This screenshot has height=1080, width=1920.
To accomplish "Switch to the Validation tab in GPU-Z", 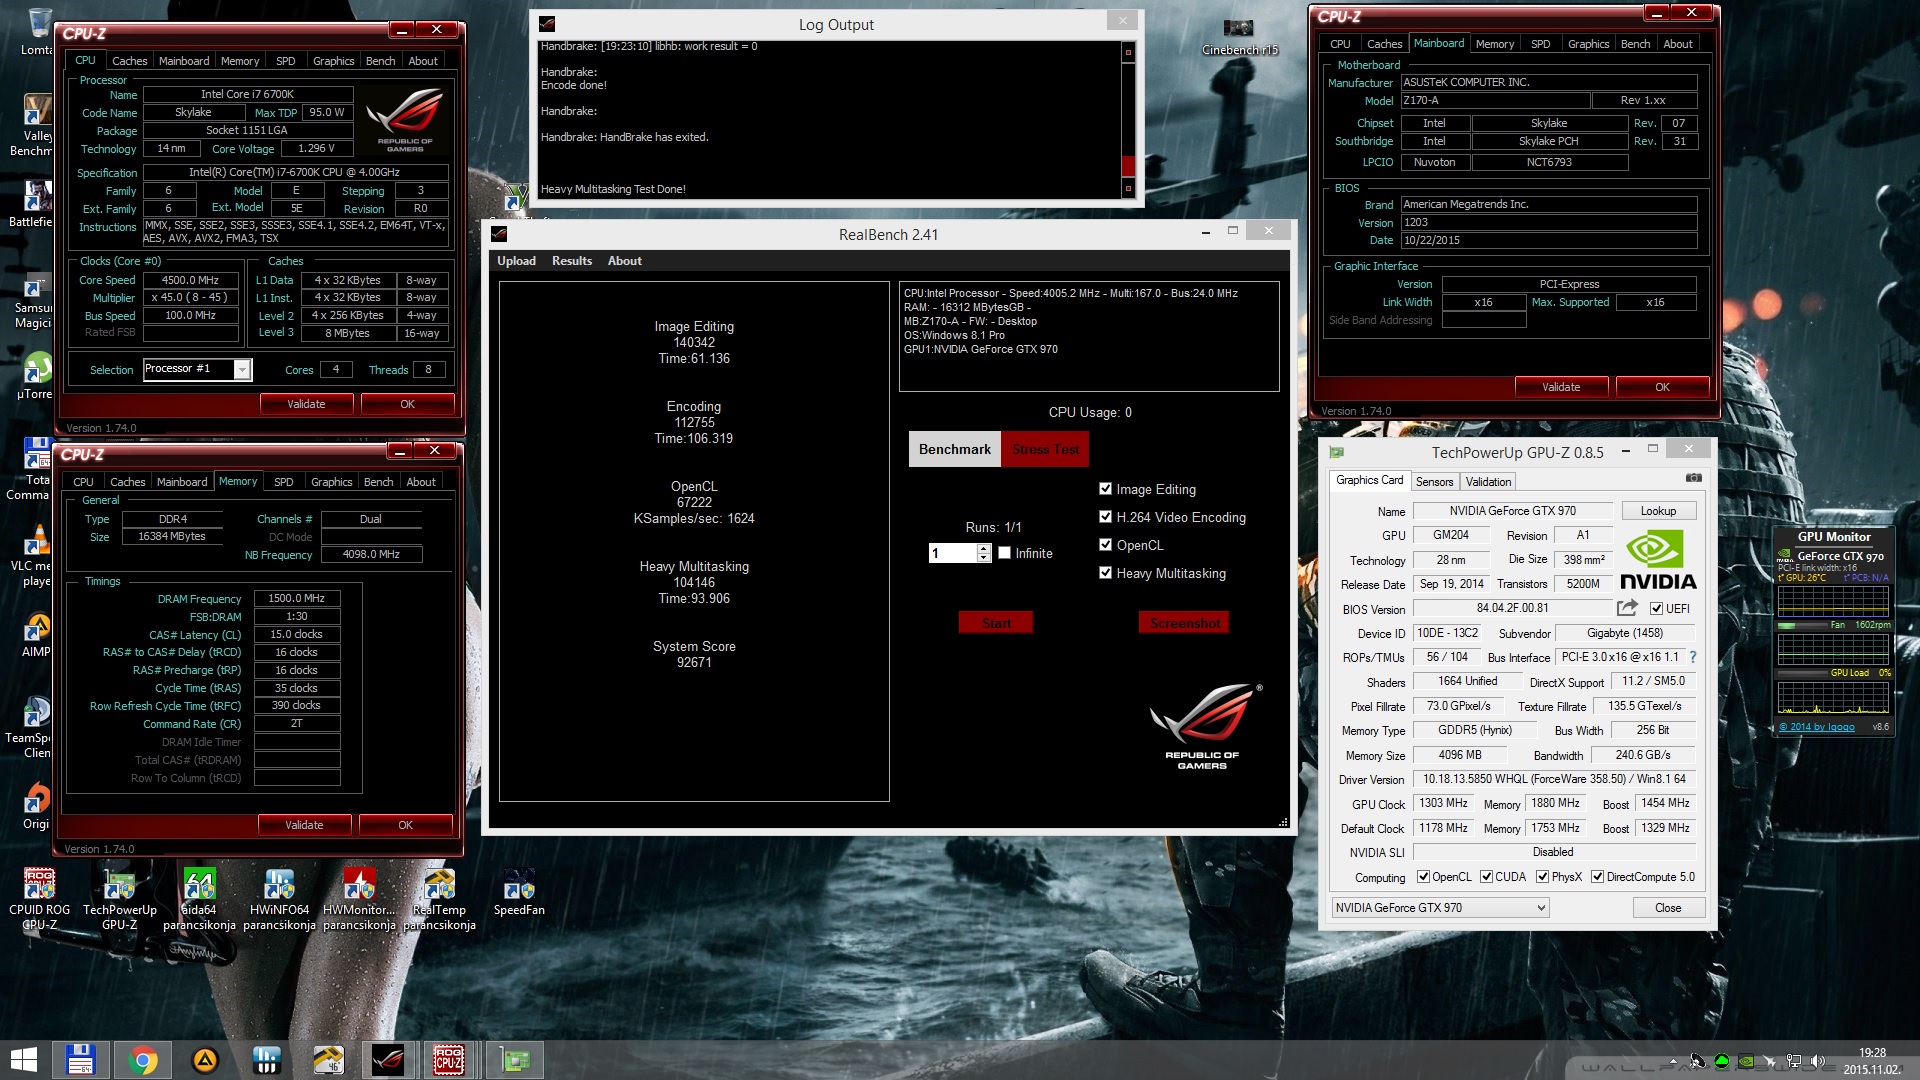I will [x=1488, y=482].
